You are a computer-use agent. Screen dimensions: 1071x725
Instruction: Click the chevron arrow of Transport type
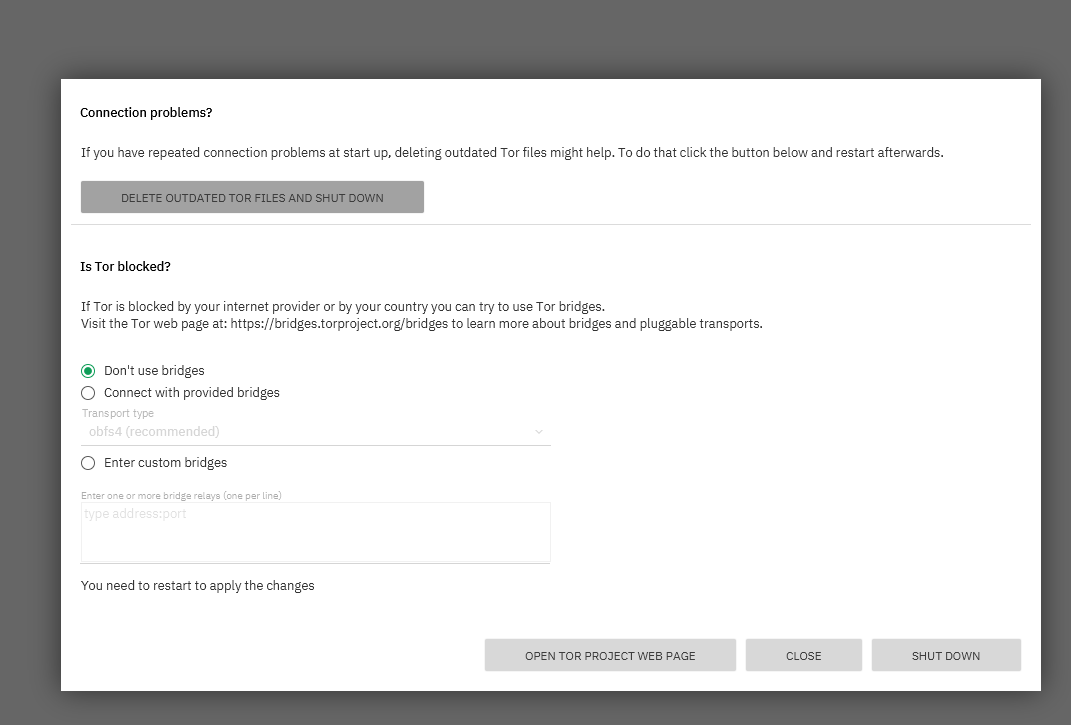pos(539,432)
